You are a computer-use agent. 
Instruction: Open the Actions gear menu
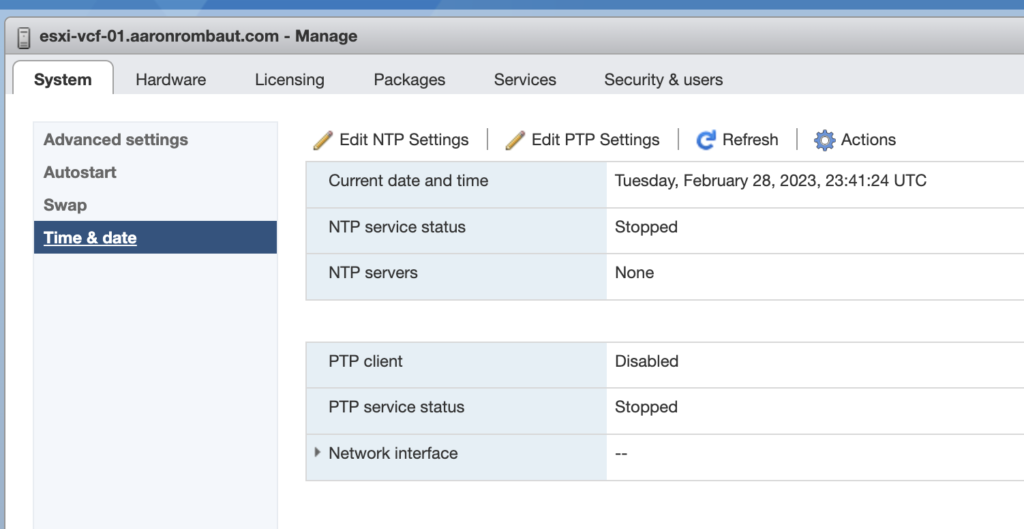click(x=855, y=140)
